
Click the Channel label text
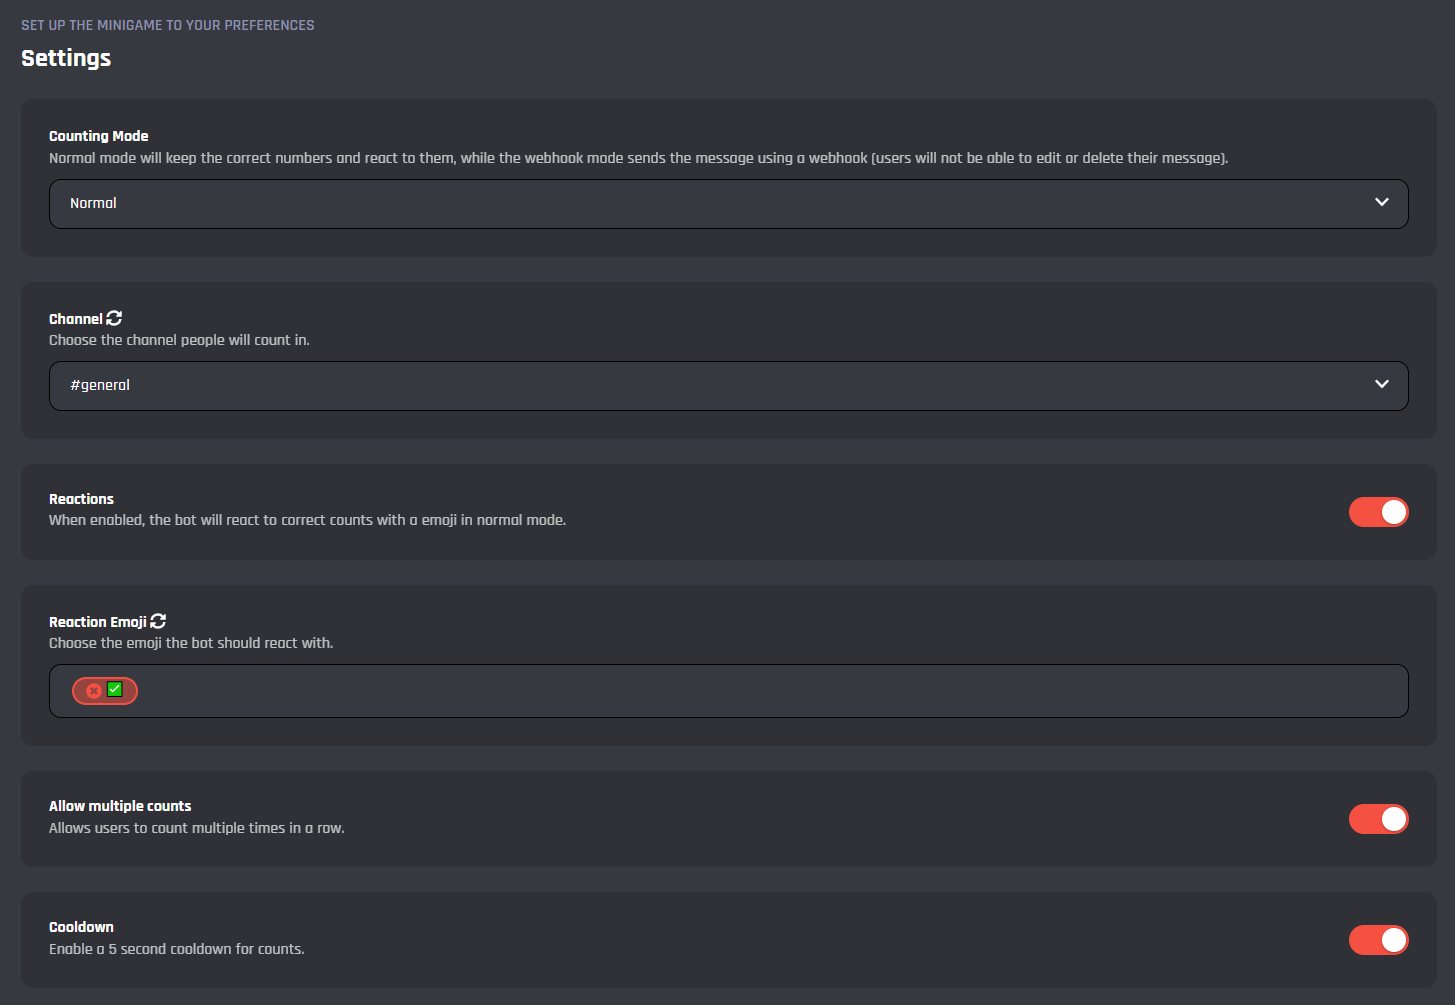[76, 319]
